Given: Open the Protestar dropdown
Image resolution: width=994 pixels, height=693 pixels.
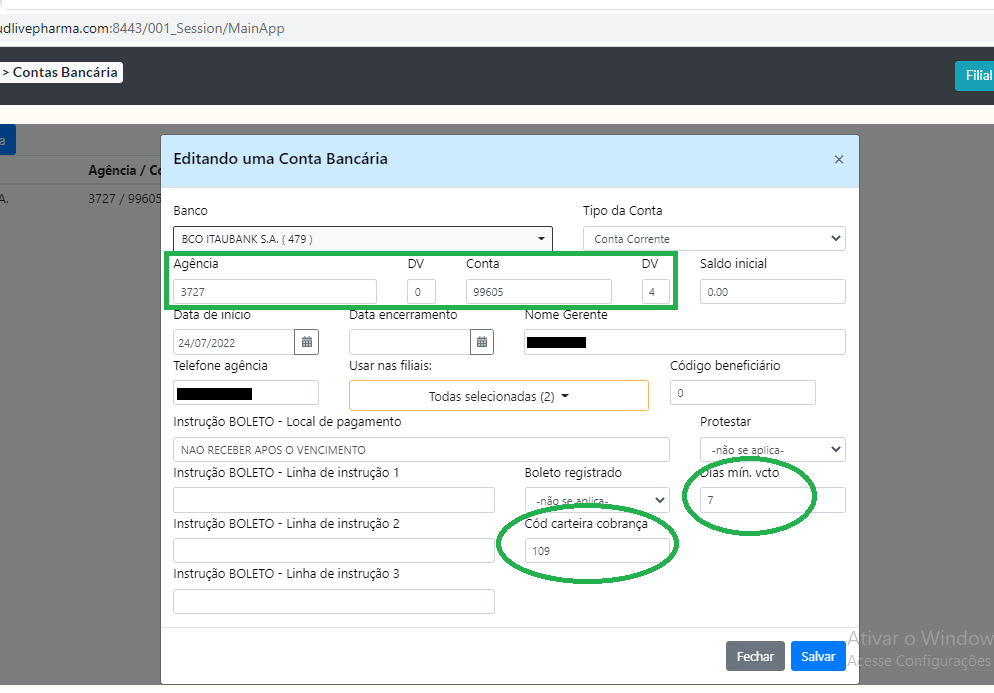Looking at the screenshot, I should pos(772,450).
